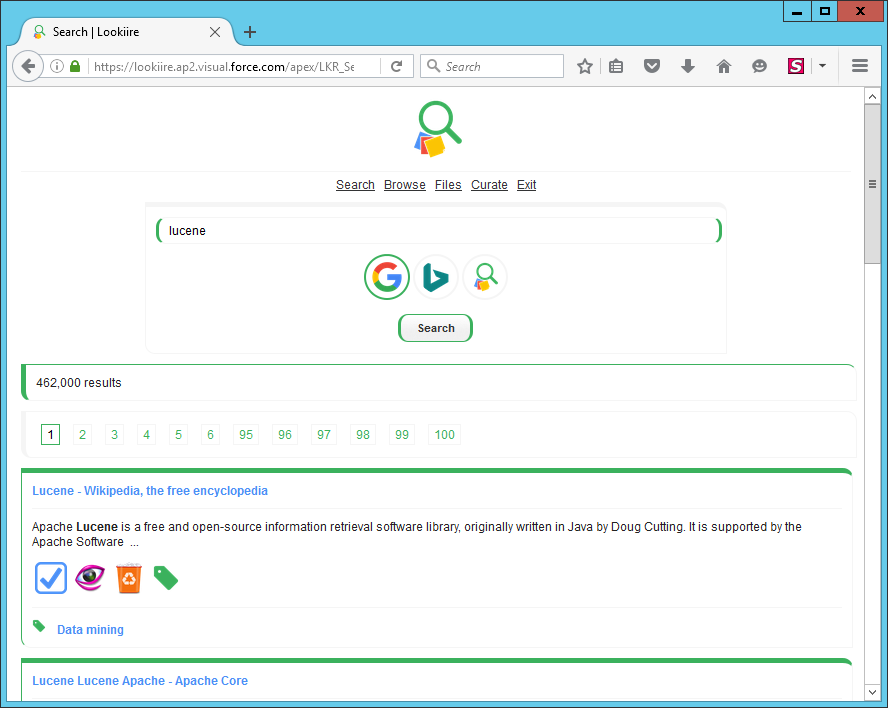Screen dimensions: 888x708
Task: Open the Firefox downloads arrow icon
Action: (688, 66)
